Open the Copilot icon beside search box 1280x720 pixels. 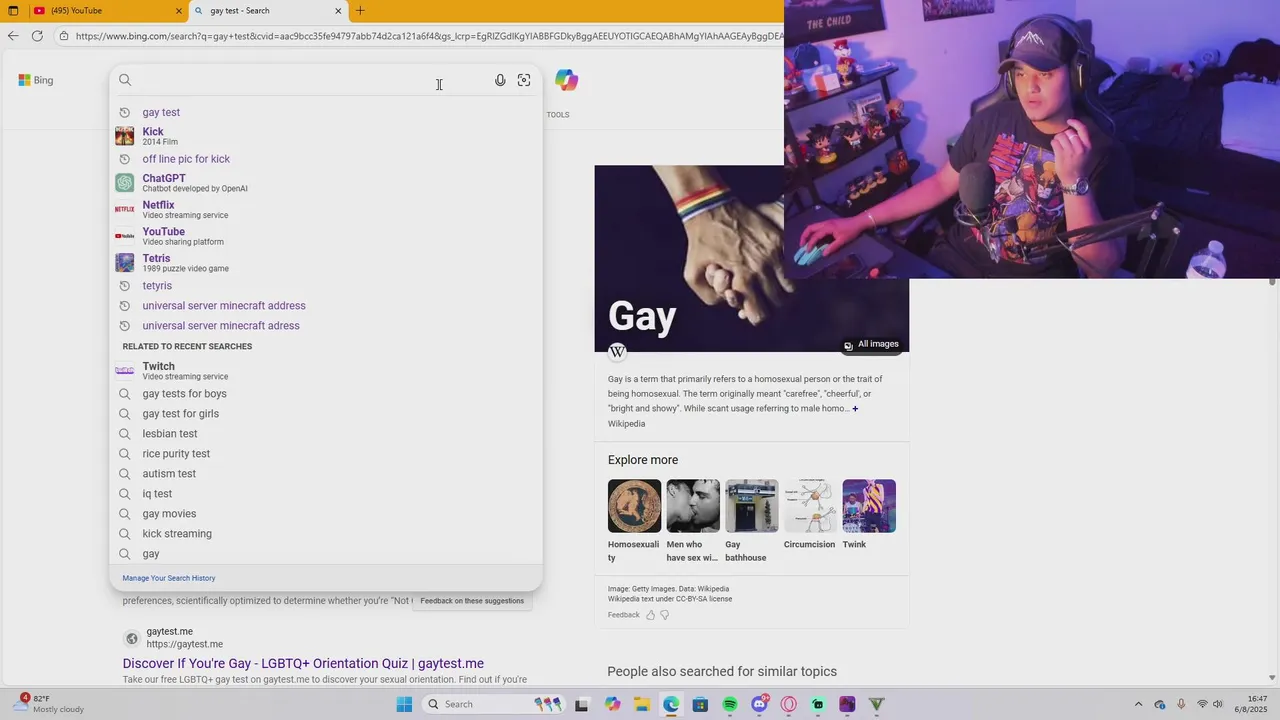tap(566, 80)
